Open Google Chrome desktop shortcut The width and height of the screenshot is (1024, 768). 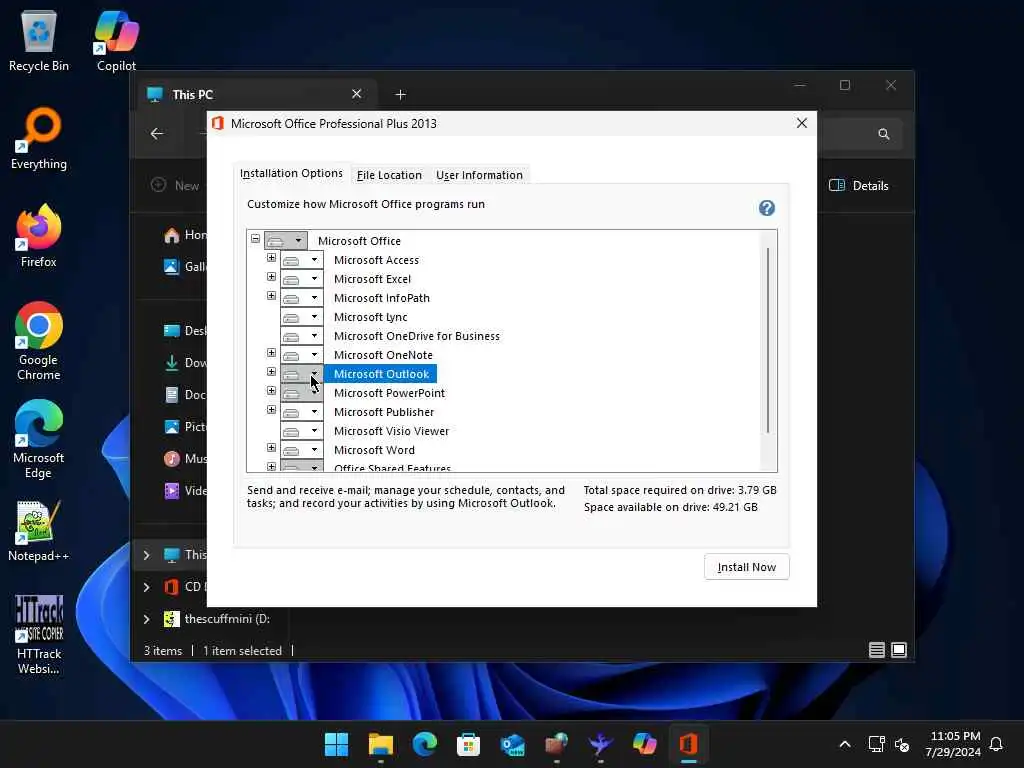point(39,341)
